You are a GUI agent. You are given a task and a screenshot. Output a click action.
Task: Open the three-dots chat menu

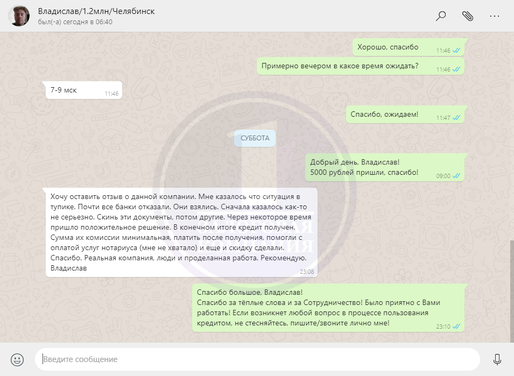(494, 16)
